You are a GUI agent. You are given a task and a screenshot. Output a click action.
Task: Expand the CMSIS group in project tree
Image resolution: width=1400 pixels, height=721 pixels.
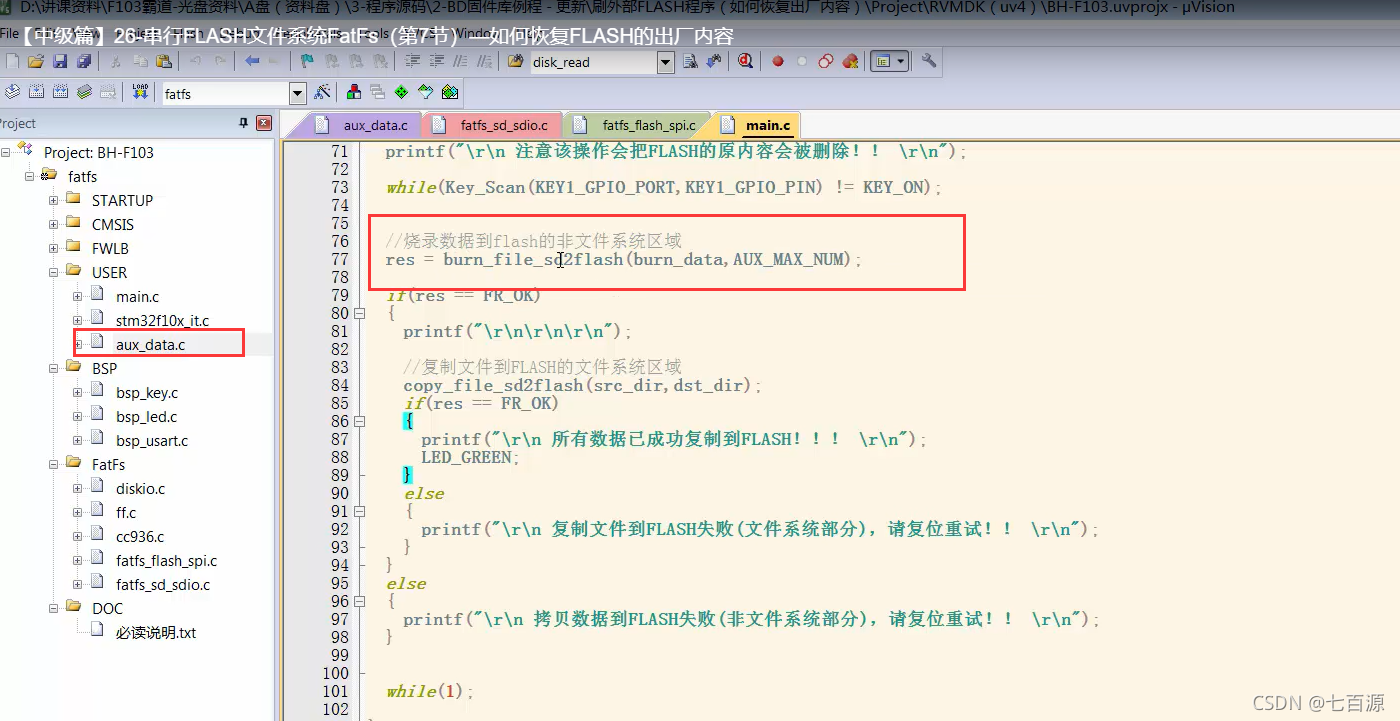[x=54, y=224]
